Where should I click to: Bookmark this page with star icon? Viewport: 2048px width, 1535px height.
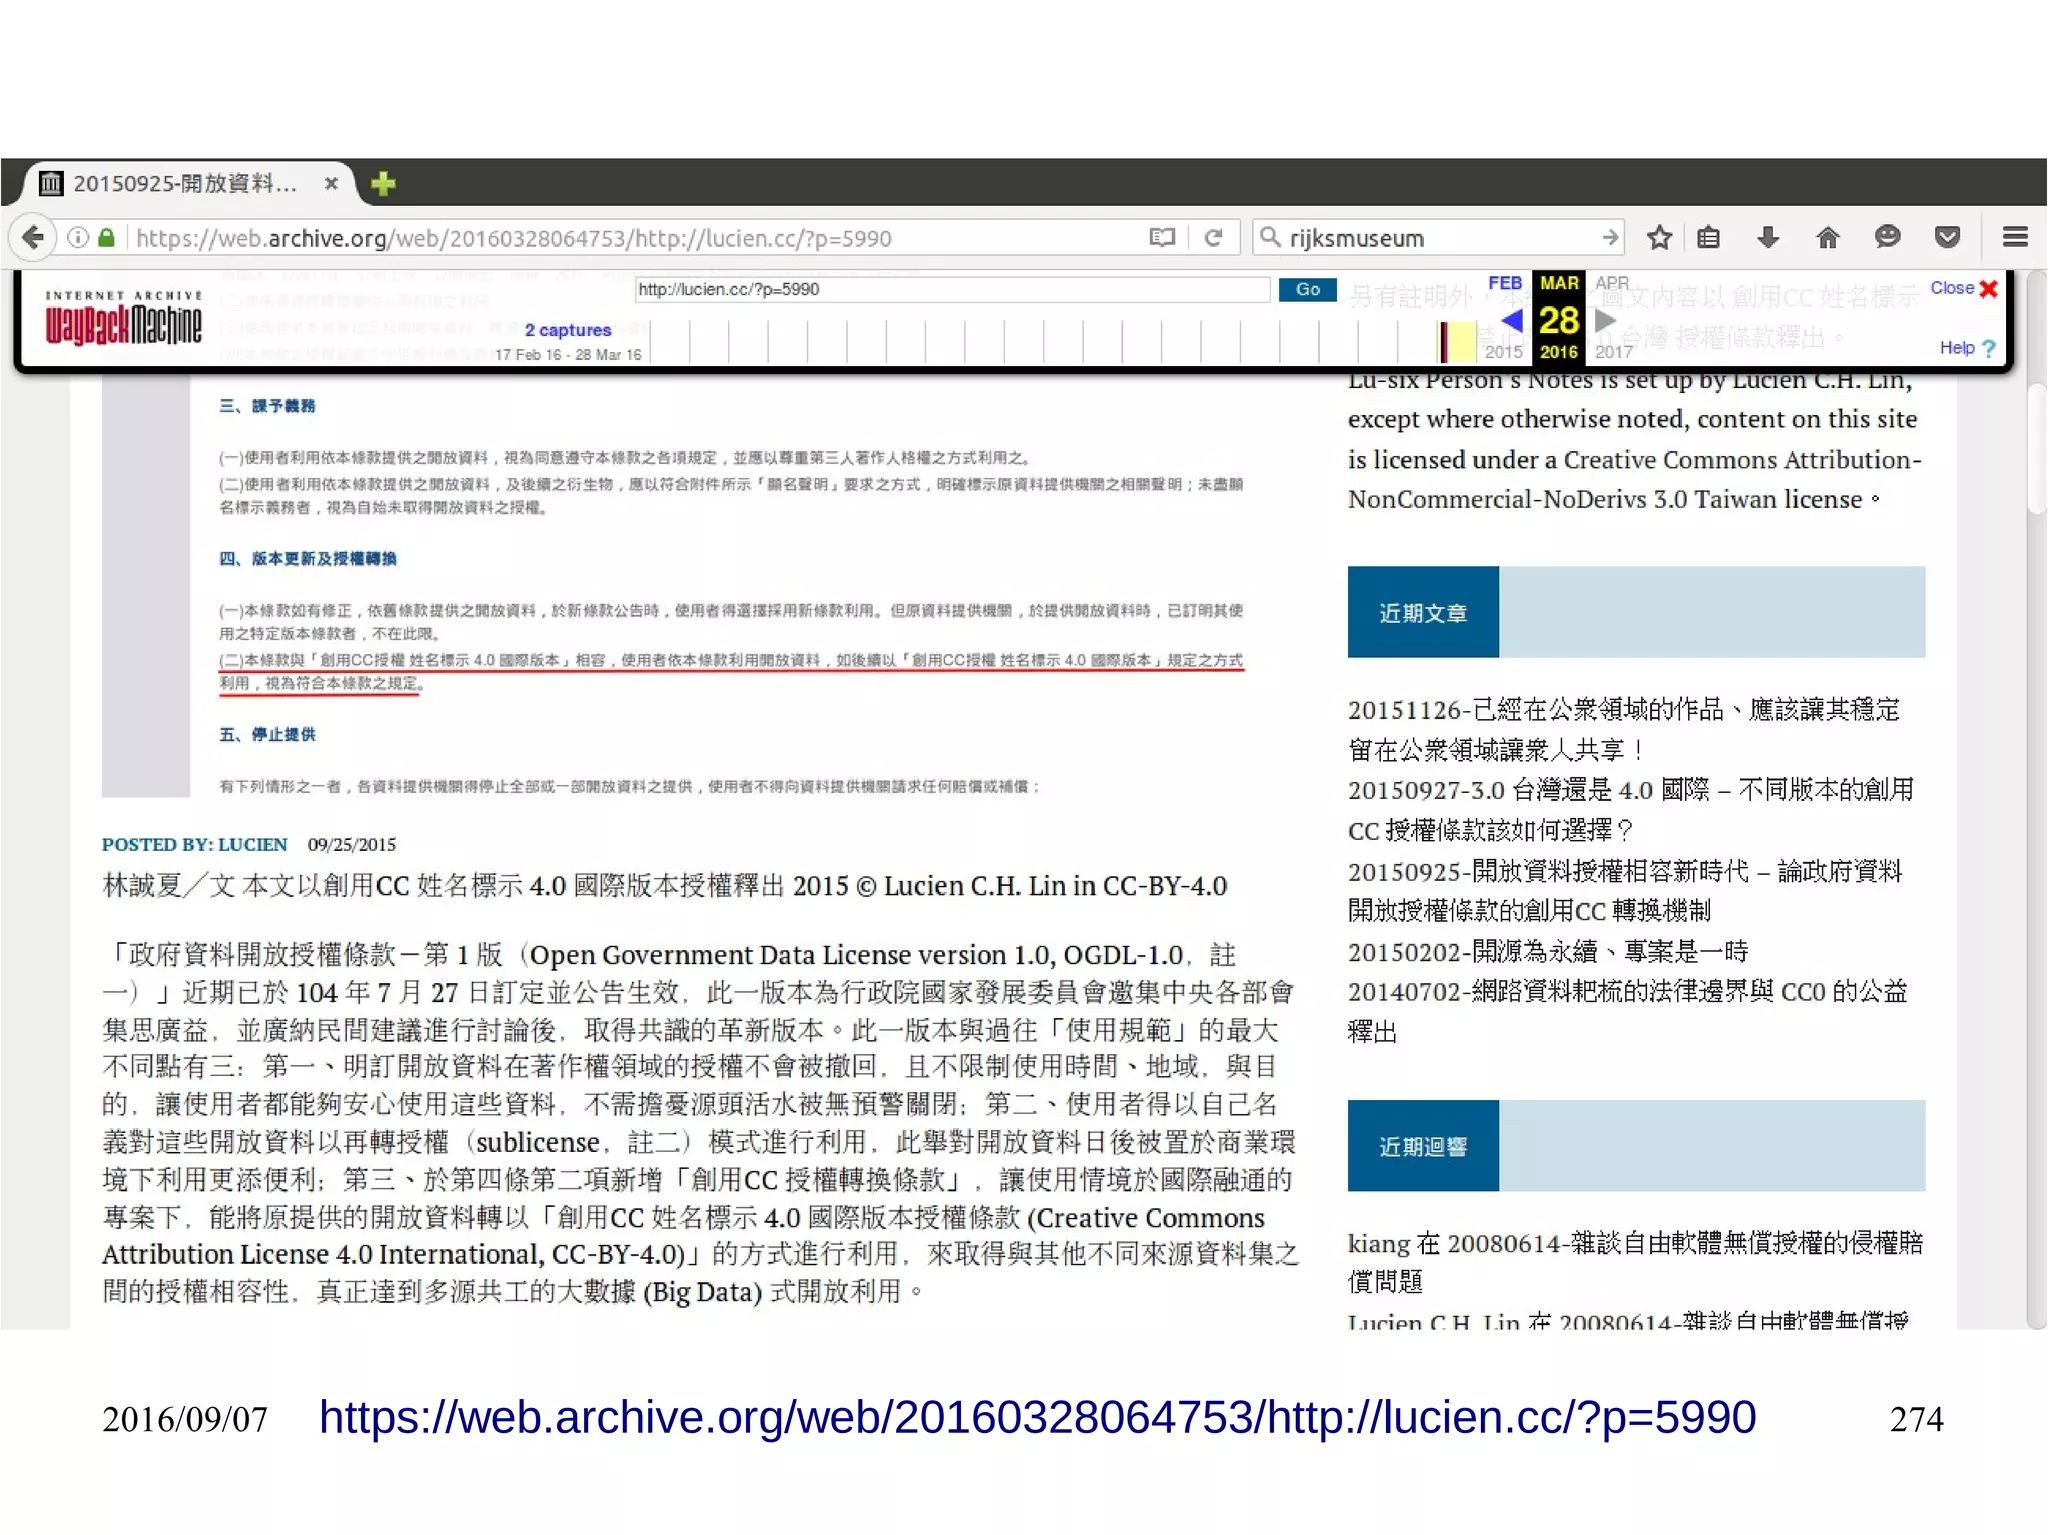click(x=1659, y=237)
